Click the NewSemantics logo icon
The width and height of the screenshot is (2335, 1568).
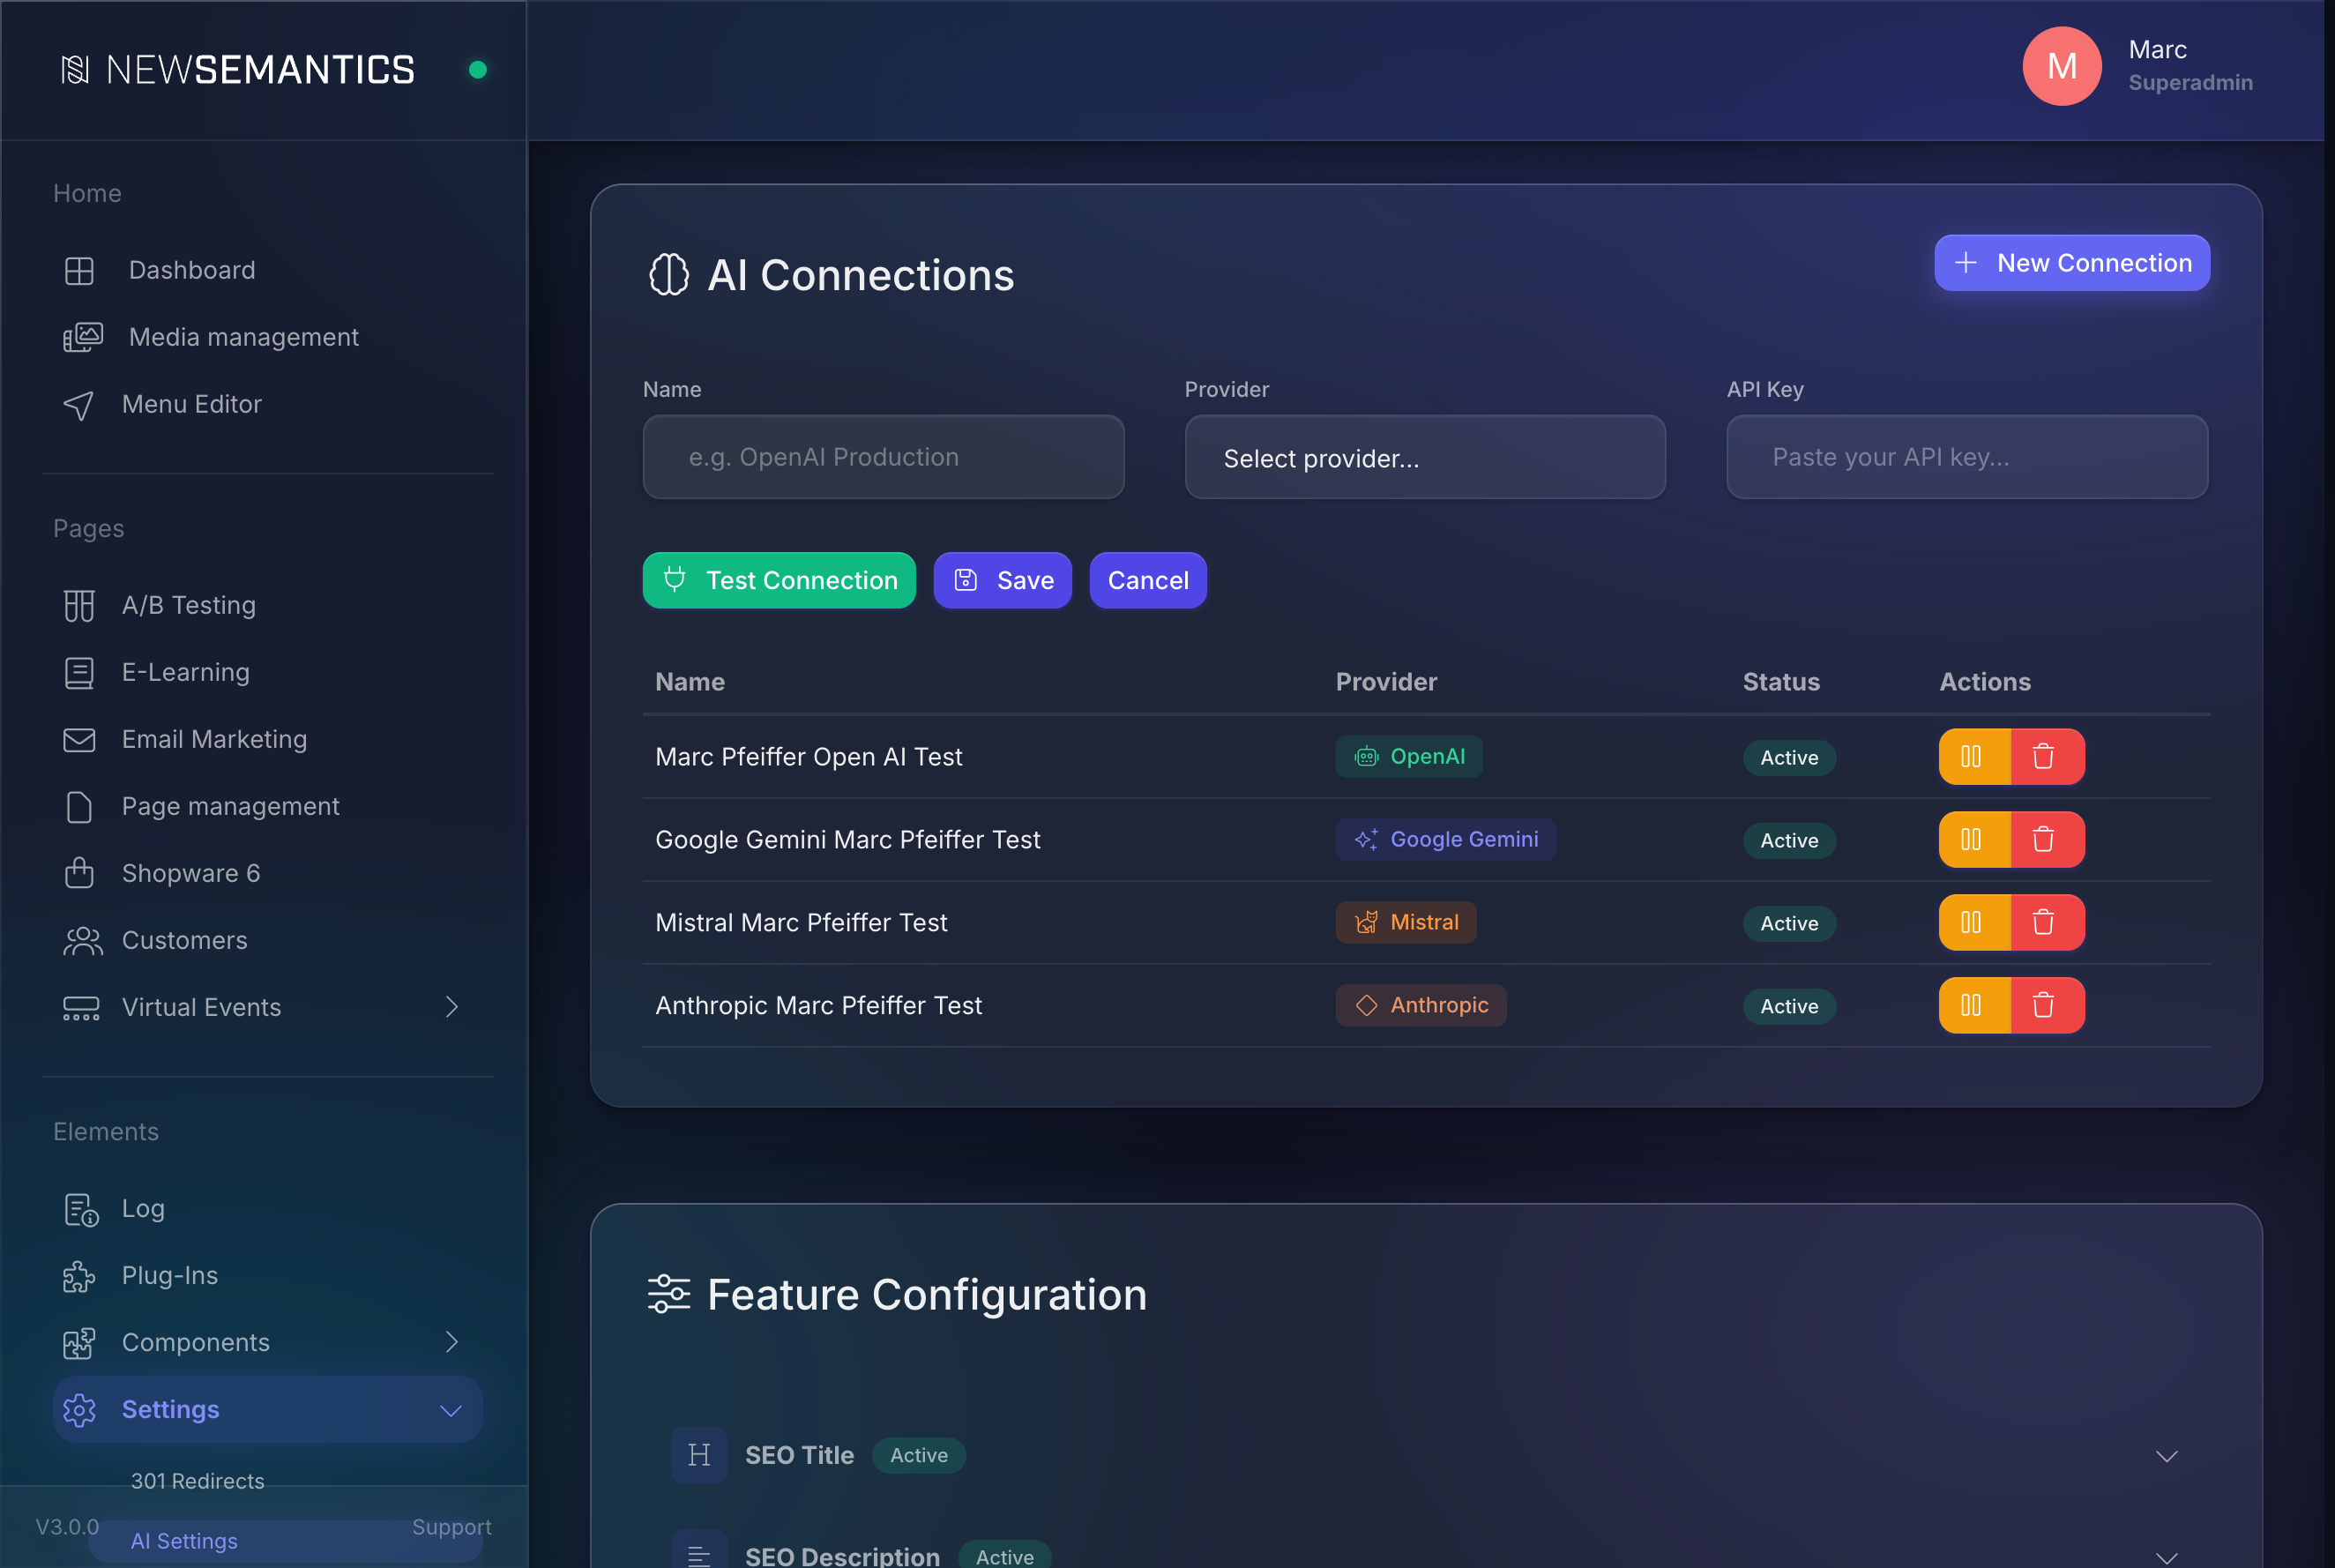[x=75, y=70]
